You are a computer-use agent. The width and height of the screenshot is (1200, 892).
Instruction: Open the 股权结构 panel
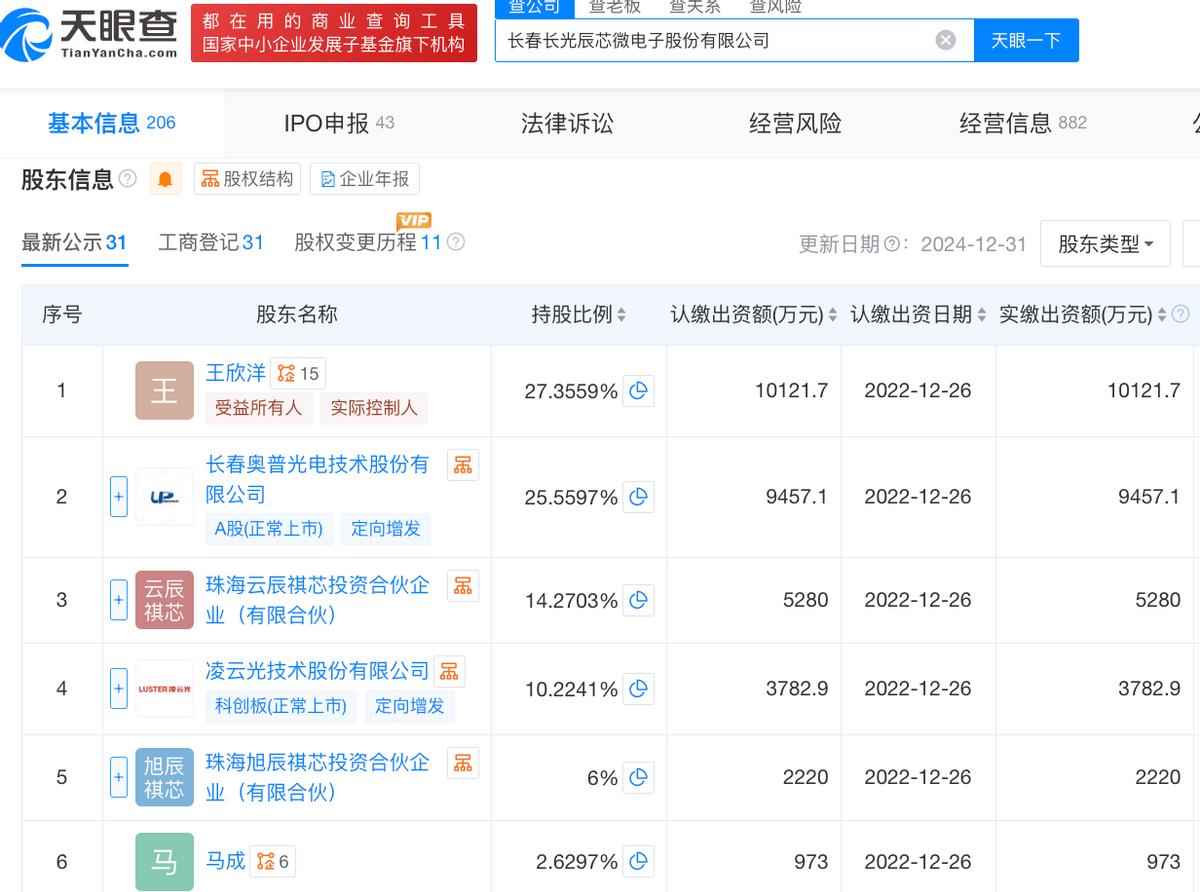[247, 178]
